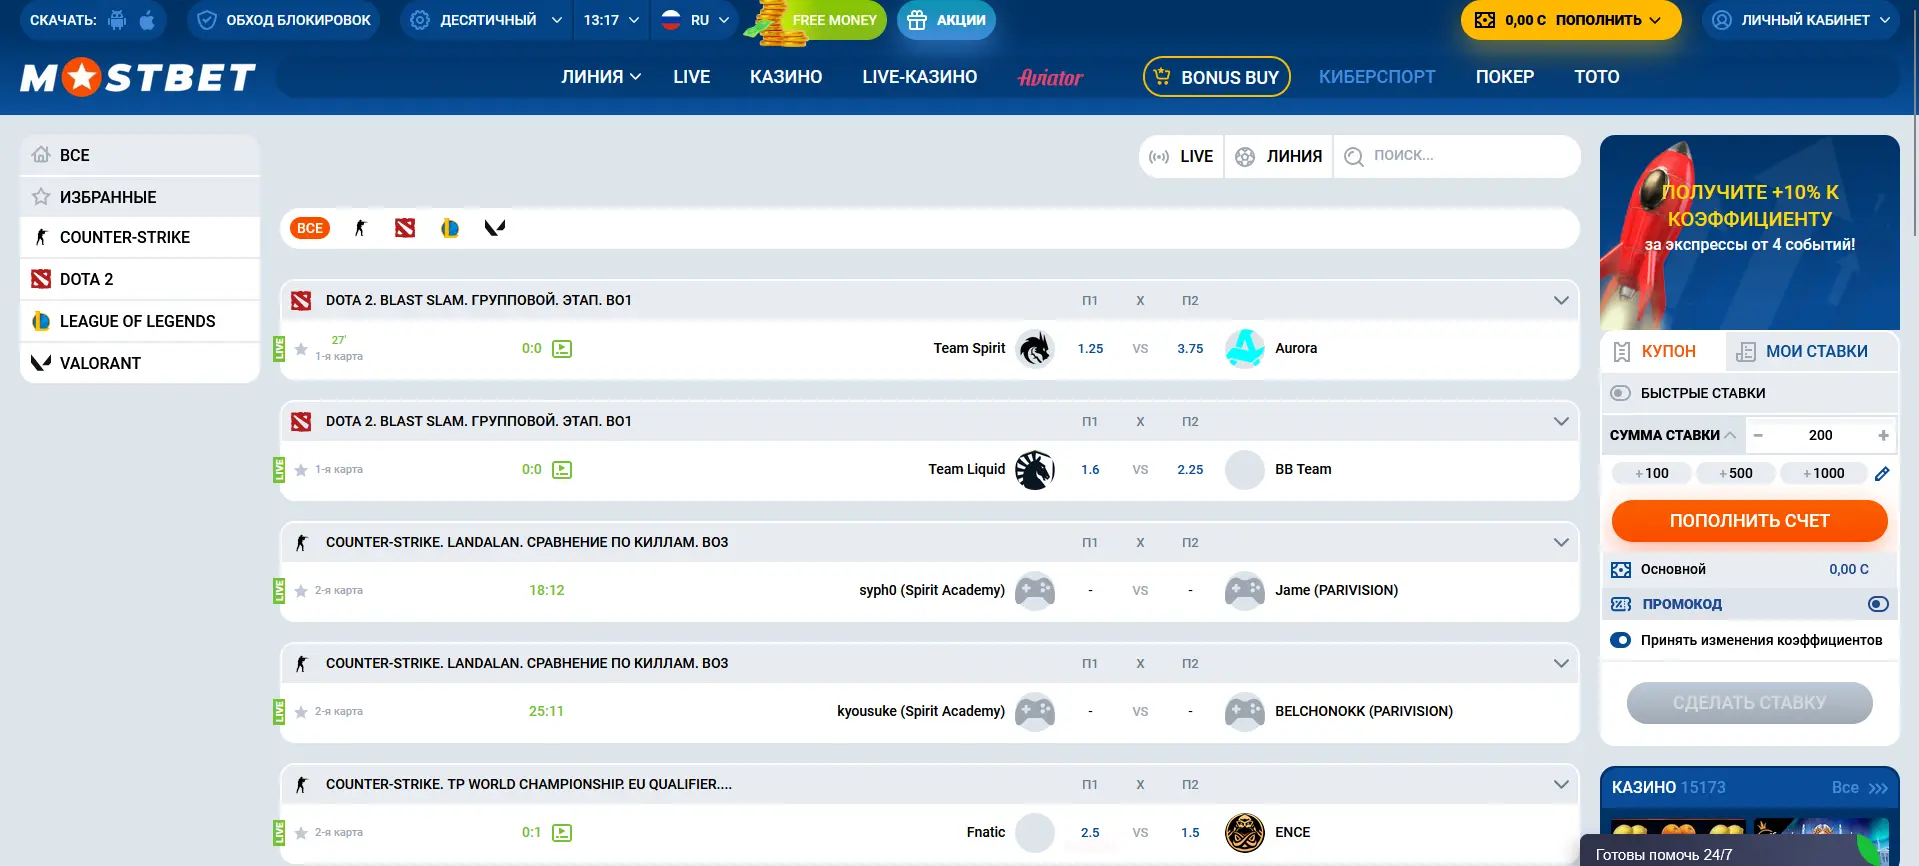This screenshot has width=1919, height=866.
Task: Open Десятичный odds format dropdown
Action: (486, 20)
